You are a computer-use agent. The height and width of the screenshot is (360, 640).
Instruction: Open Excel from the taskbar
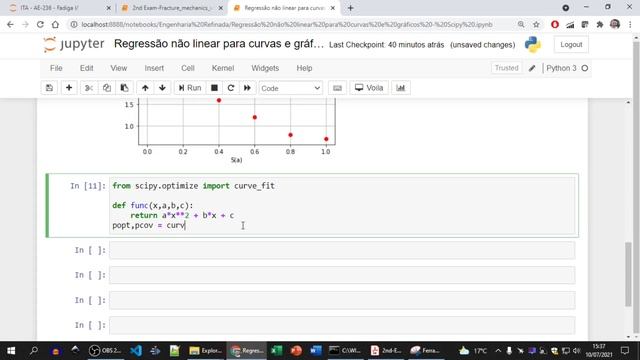click(277, 351)
